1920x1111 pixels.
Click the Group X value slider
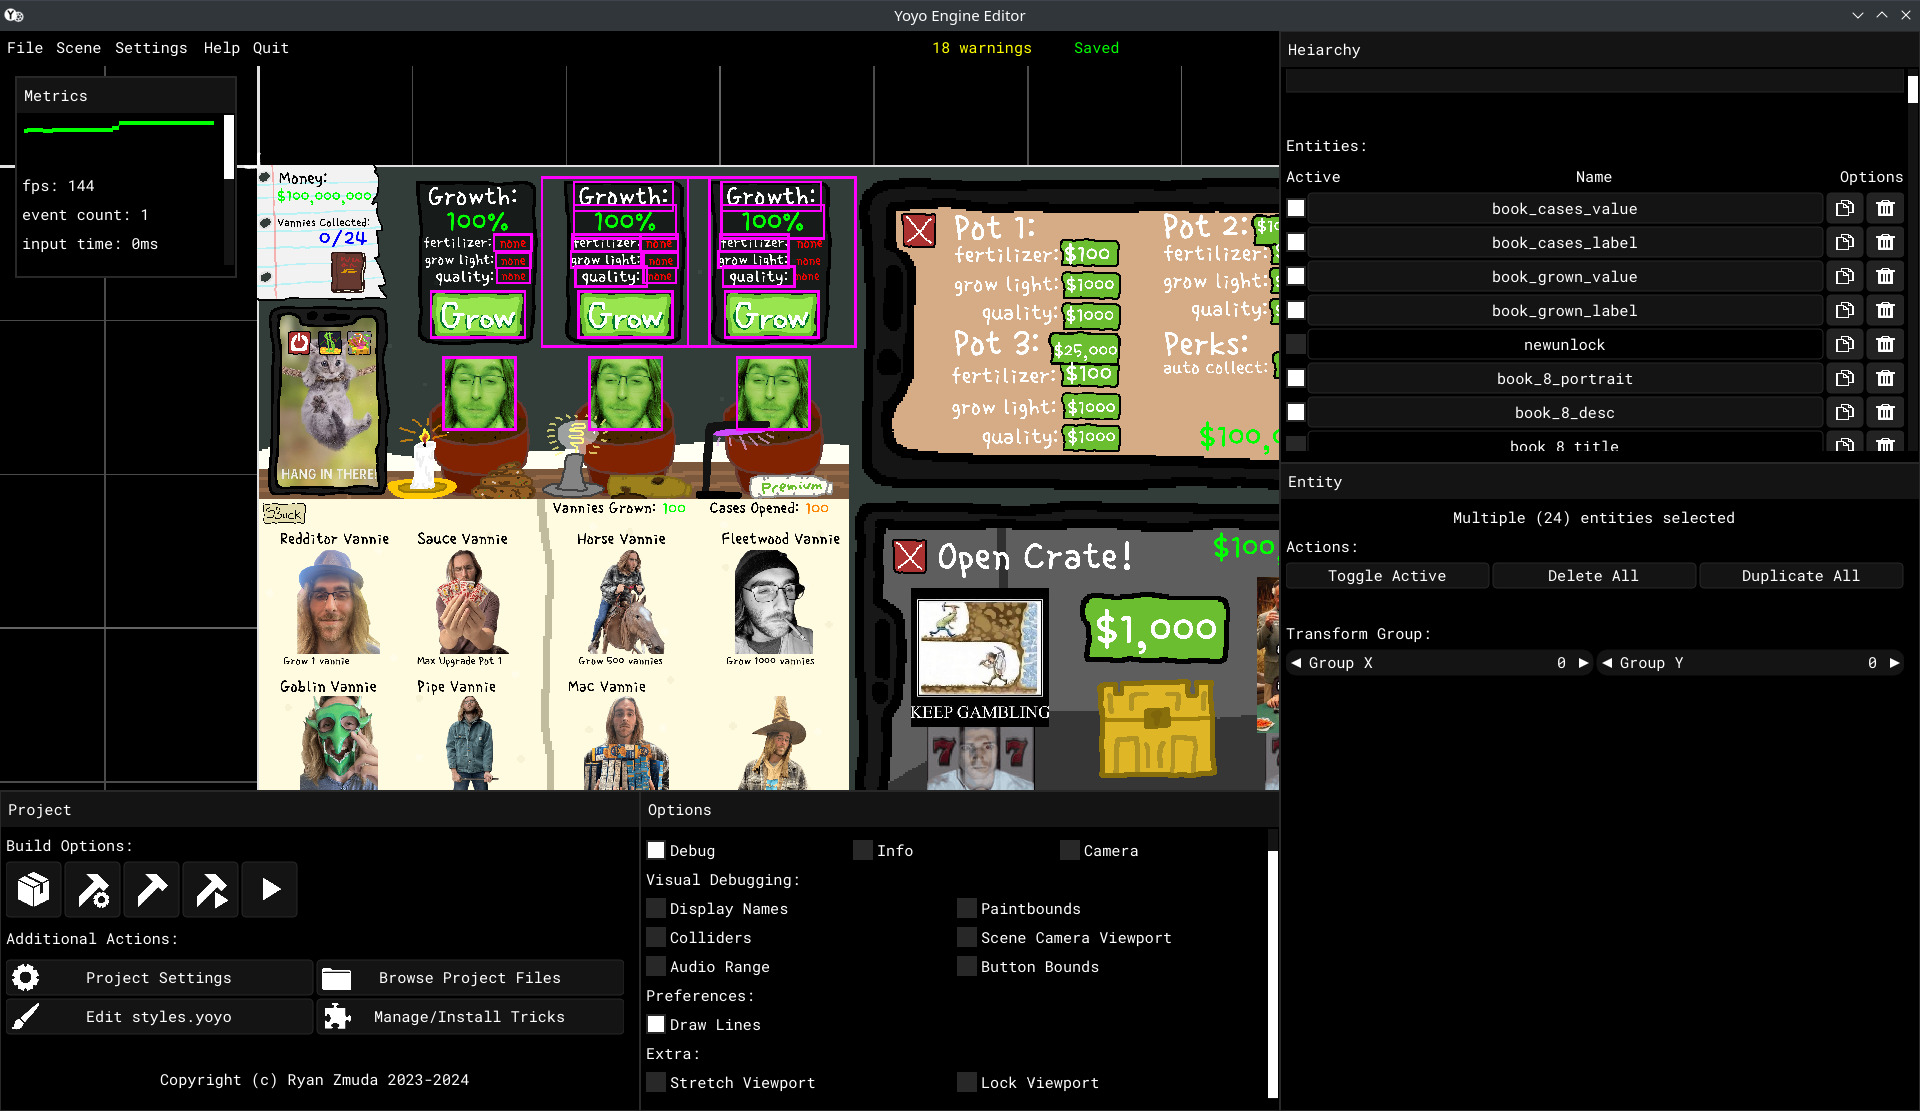tap(1440, 663)
